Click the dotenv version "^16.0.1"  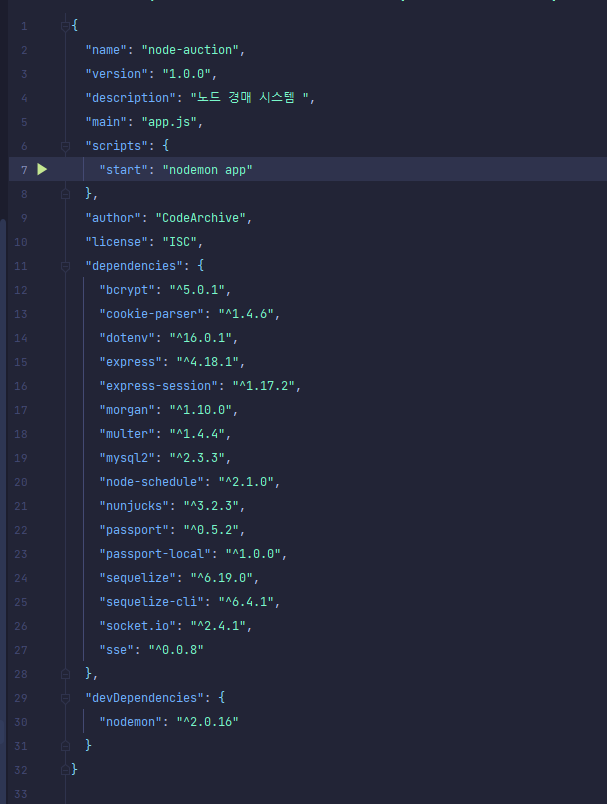201,338
